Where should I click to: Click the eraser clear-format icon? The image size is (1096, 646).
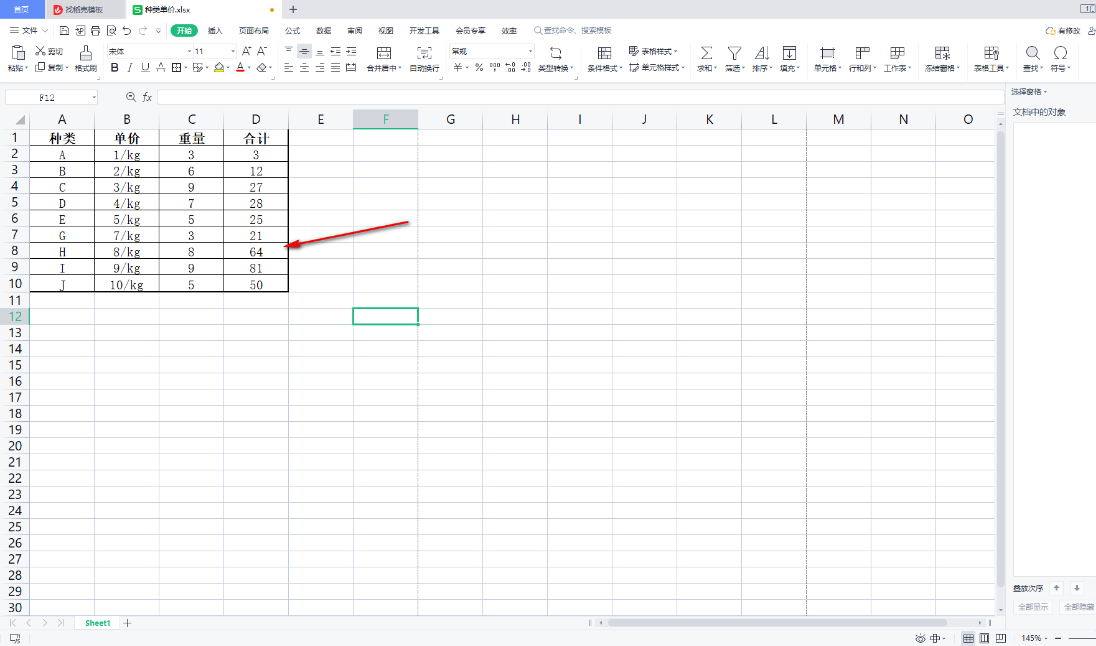tap(261, 68)
